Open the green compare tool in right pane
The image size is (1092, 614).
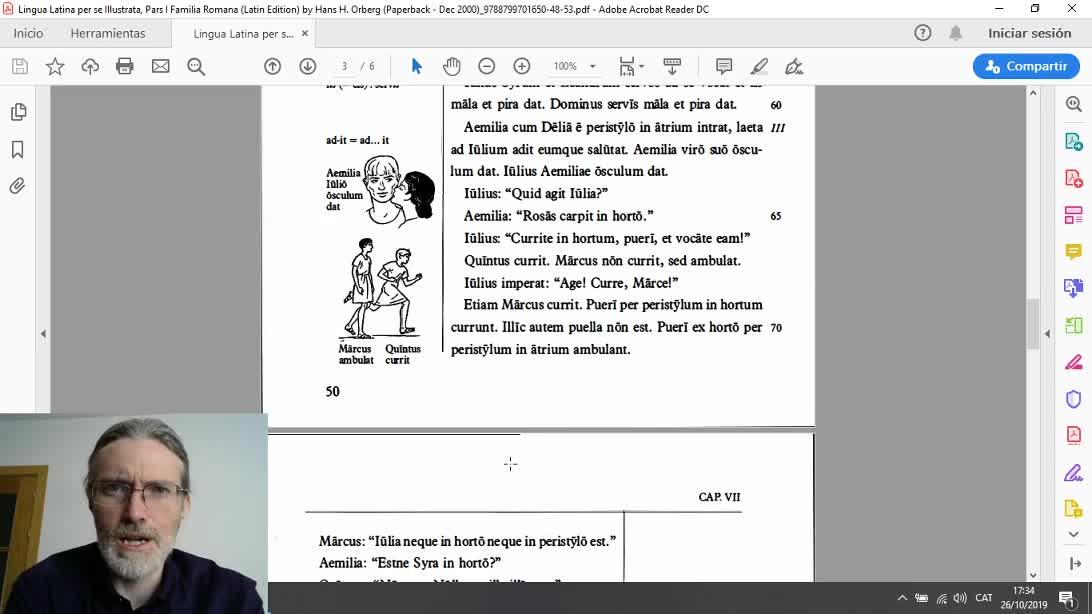pyautogui.click(x=1073, y=325)
